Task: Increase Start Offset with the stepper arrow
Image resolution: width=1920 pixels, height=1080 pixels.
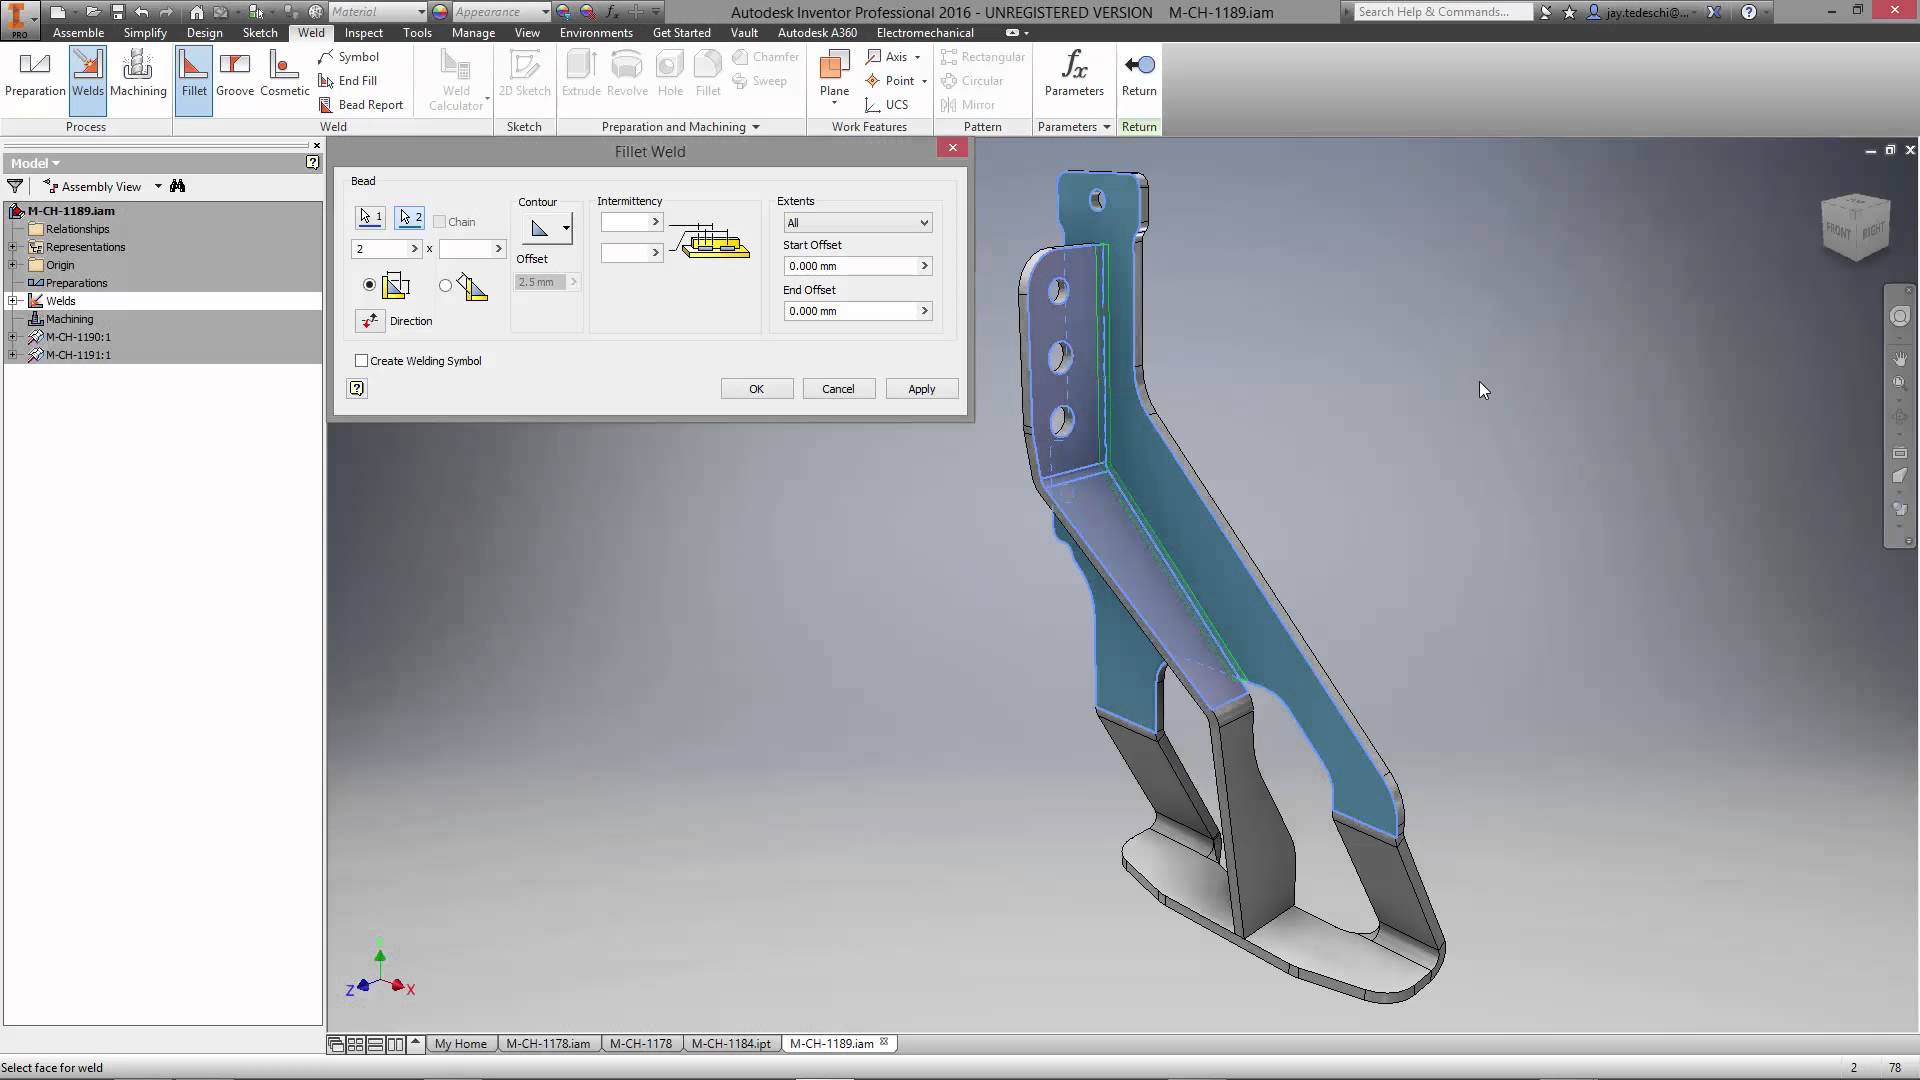Action: point(922,265)
